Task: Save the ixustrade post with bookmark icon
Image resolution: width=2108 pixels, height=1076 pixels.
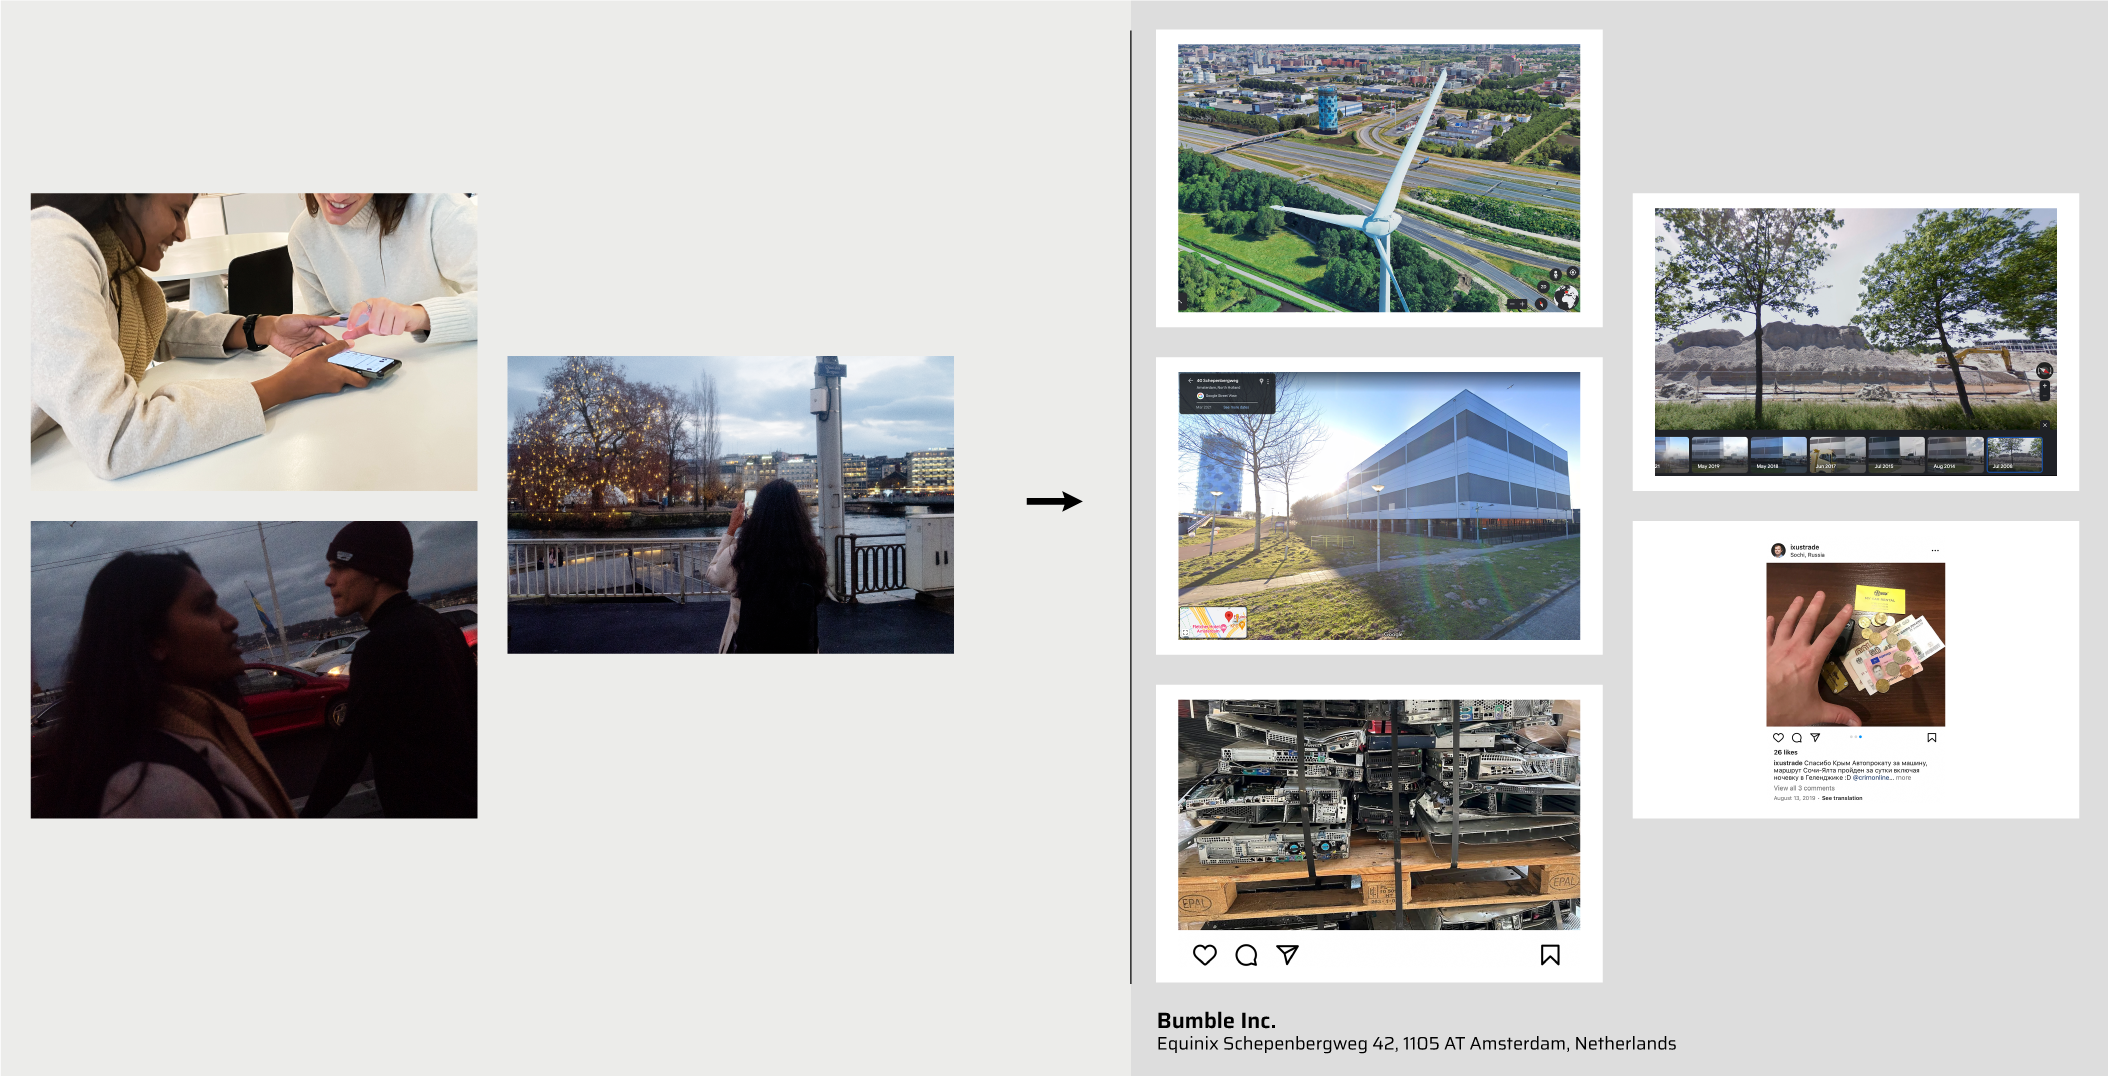Action: click(x=1932, y=738)
